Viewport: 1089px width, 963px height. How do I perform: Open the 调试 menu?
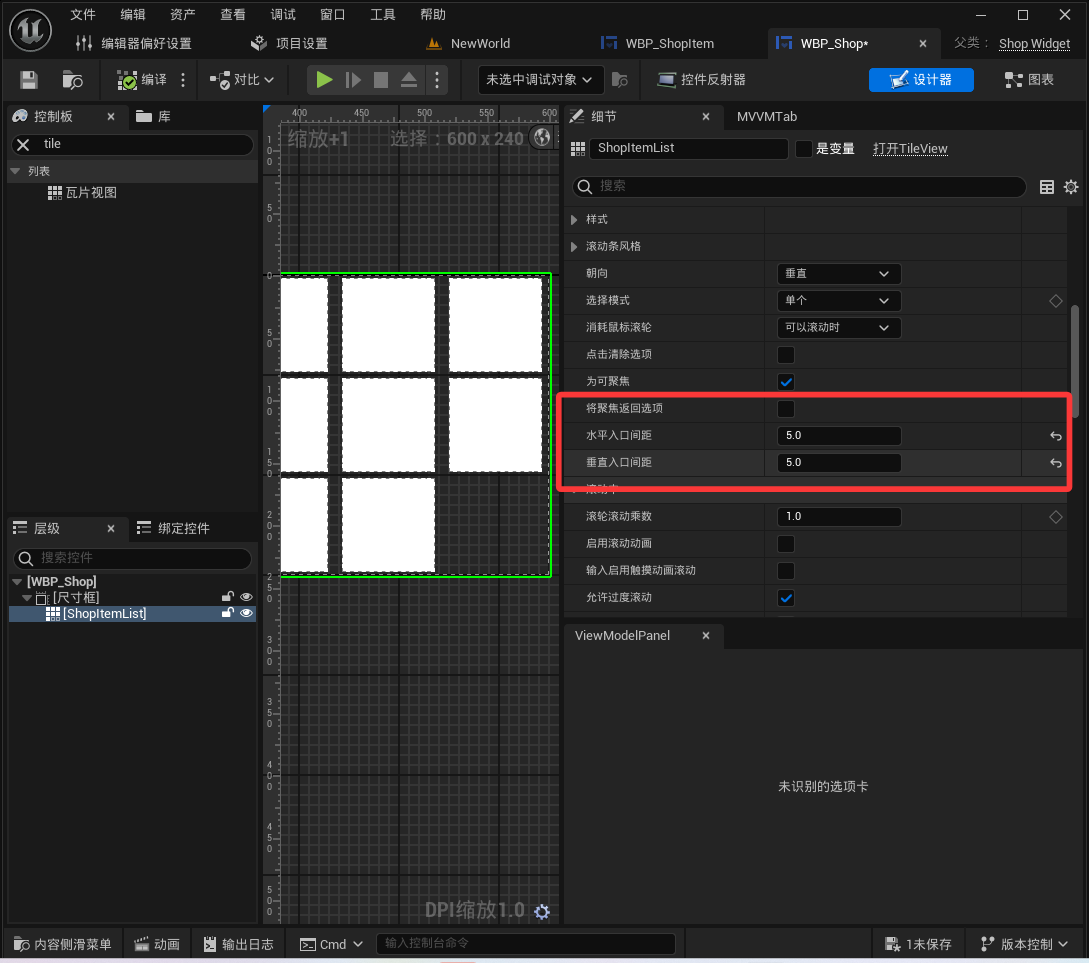(x=283, y=15)
